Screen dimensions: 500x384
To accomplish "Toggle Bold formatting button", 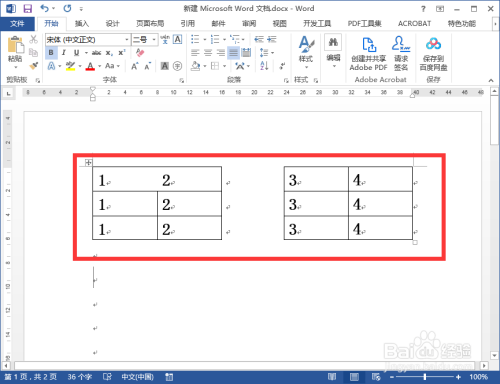I will (51, 53).
